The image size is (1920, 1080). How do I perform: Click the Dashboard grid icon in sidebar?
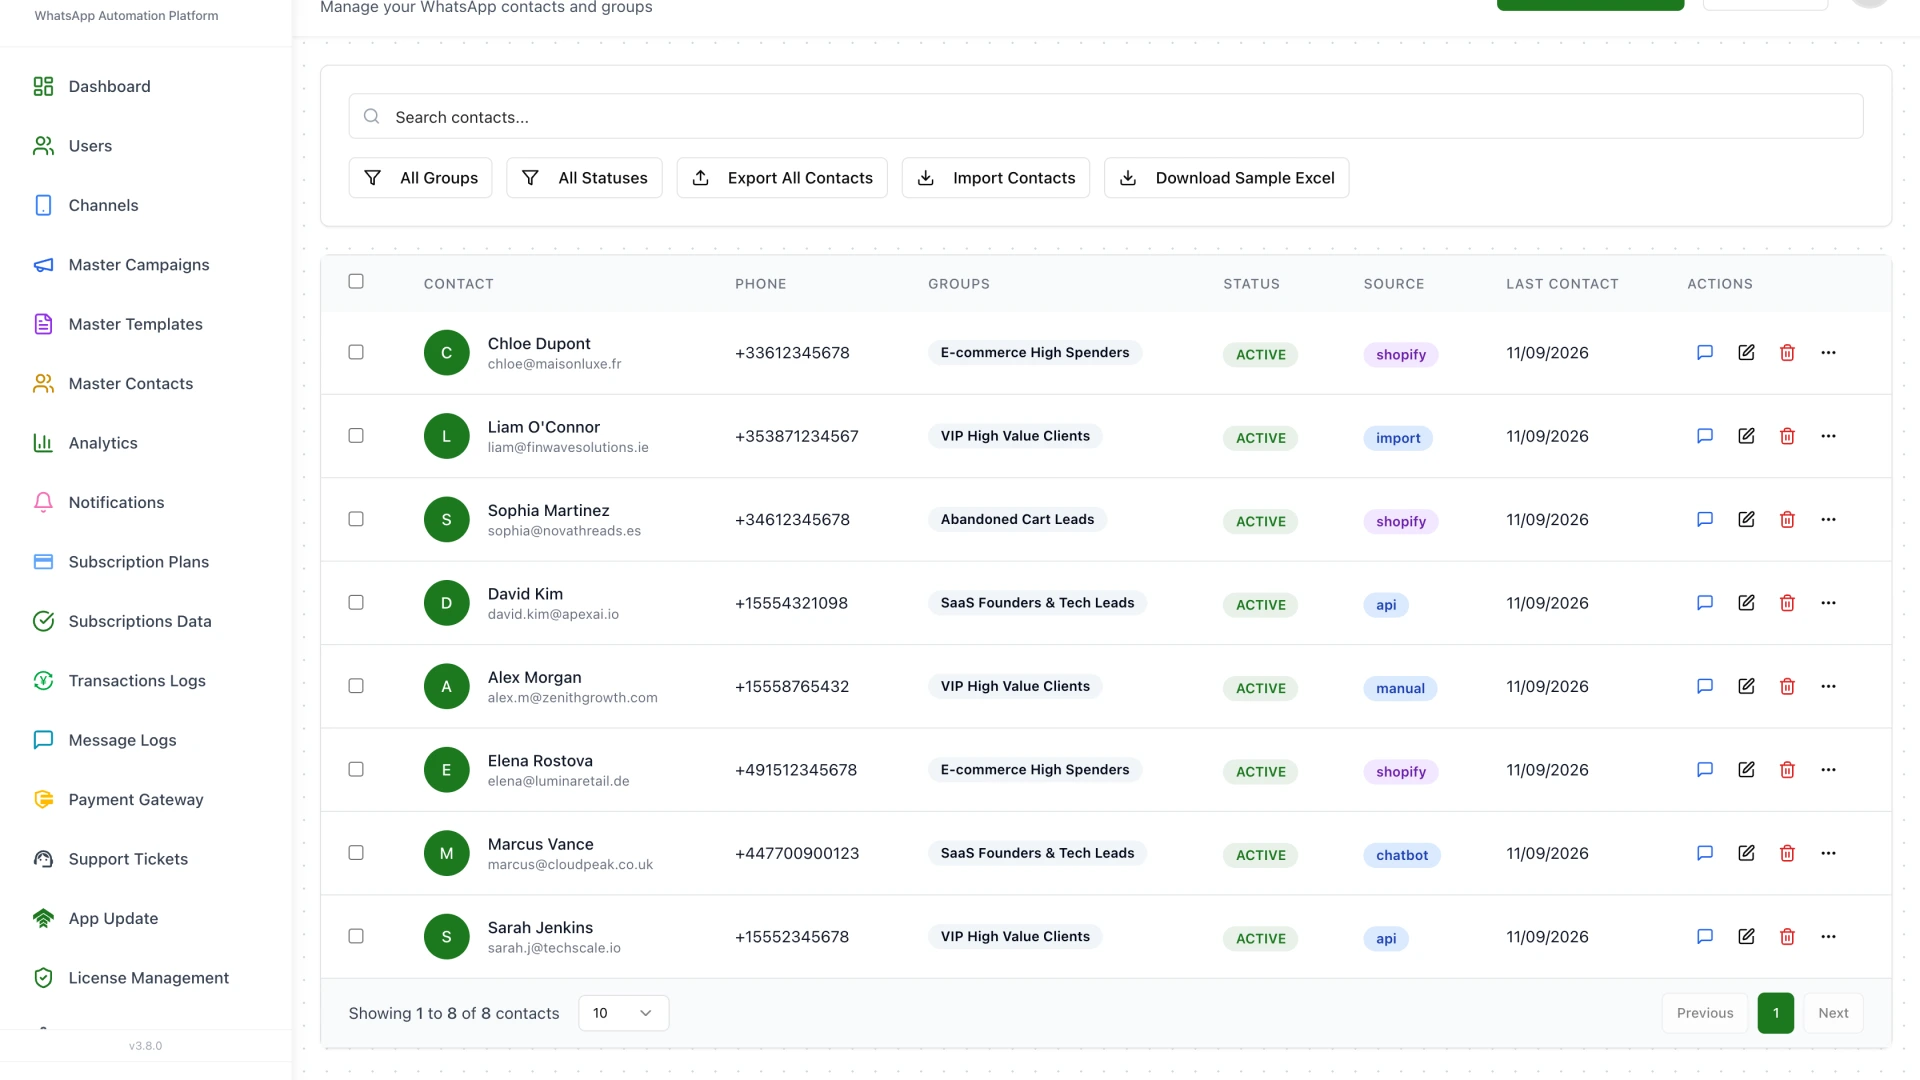43,87
